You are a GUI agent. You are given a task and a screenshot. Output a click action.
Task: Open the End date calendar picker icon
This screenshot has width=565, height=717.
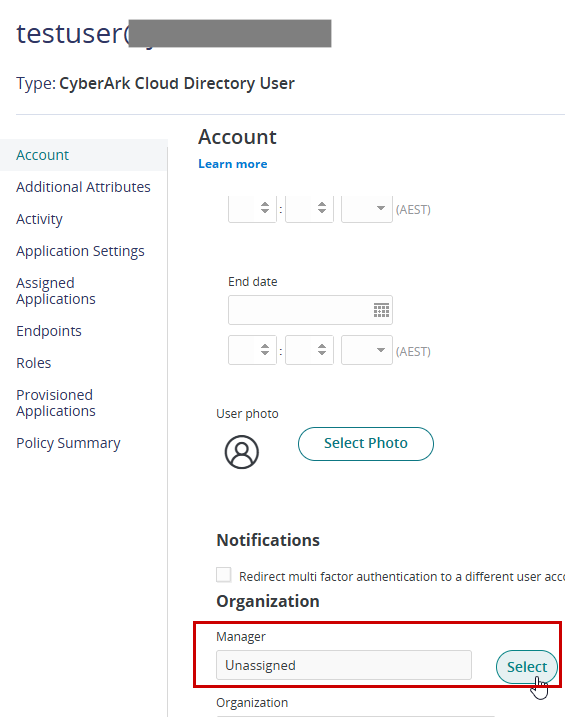pos(381,310)
